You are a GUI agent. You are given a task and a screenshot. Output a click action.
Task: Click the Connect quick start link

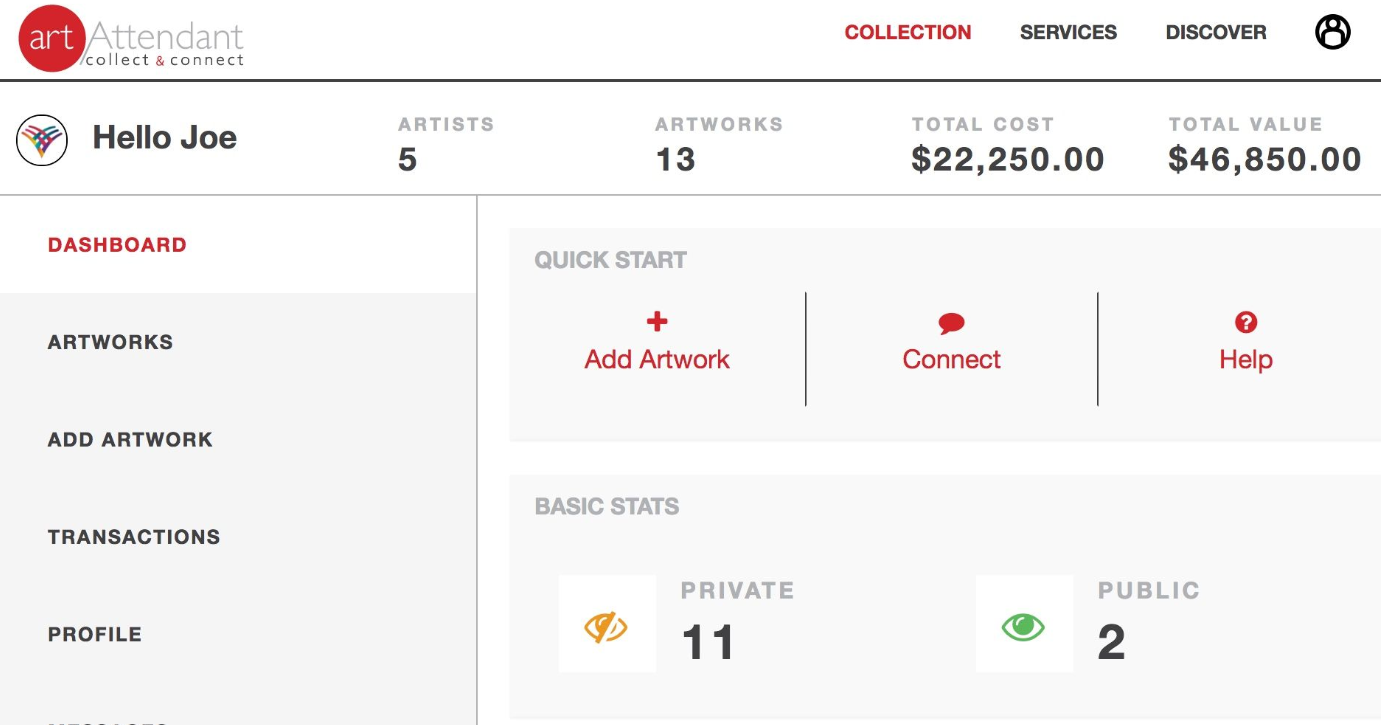pos(951,360)
